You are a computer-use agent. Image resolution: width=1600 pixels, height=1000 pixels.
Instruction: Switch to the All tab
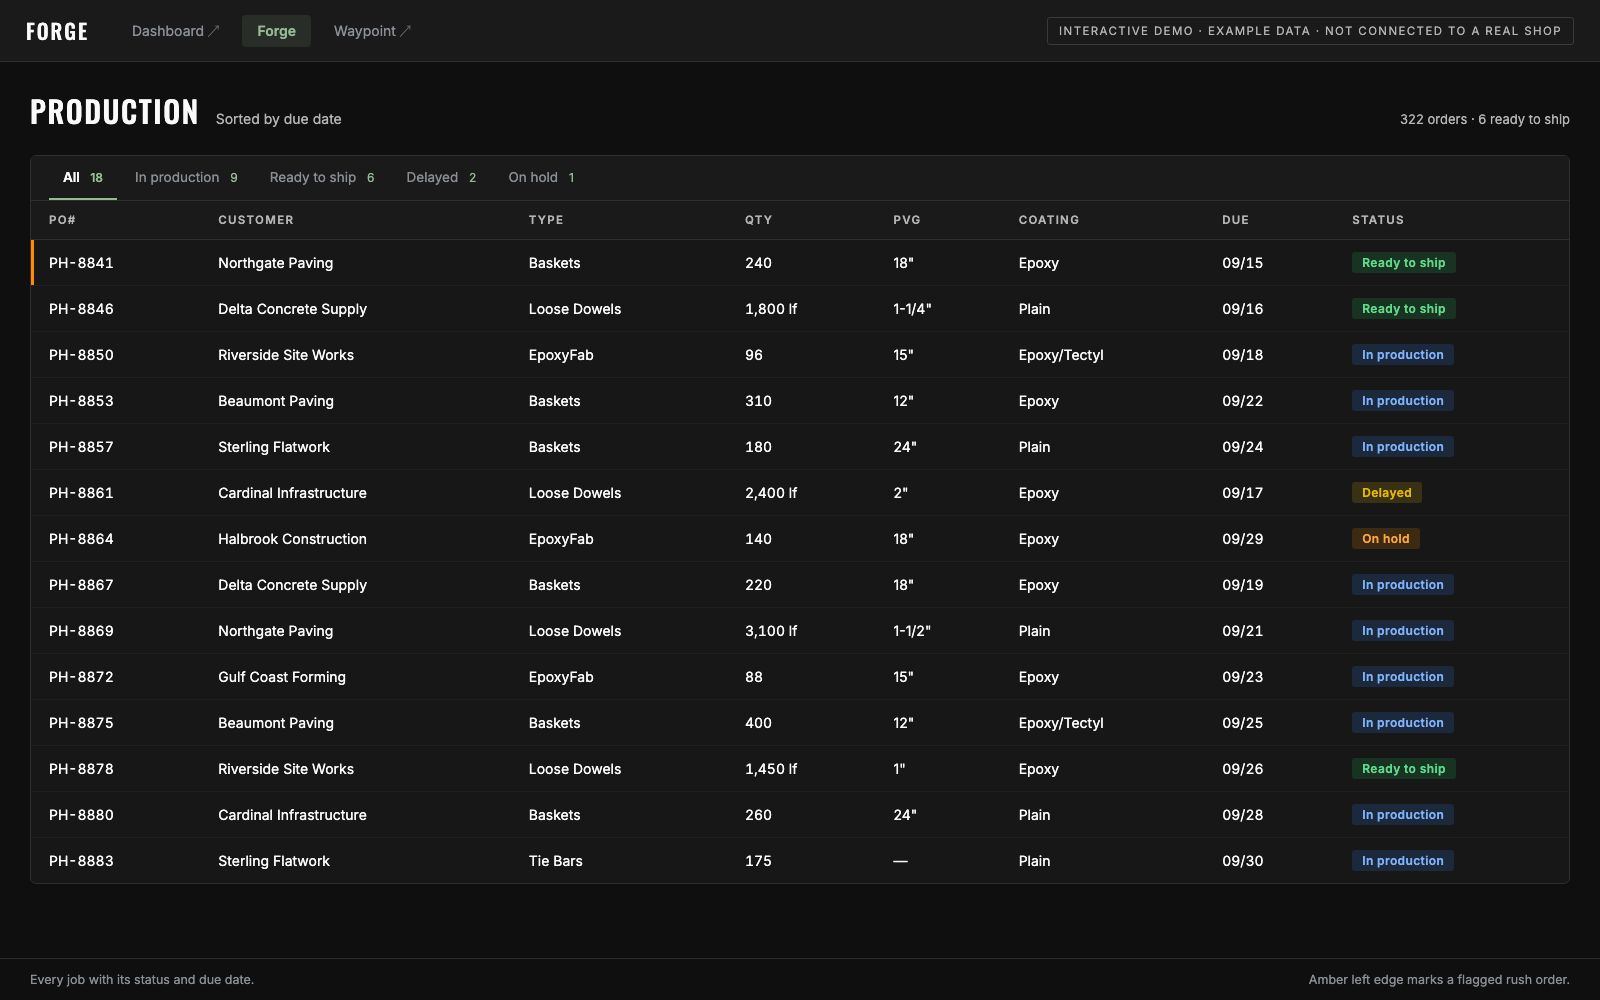pos(83,177)
